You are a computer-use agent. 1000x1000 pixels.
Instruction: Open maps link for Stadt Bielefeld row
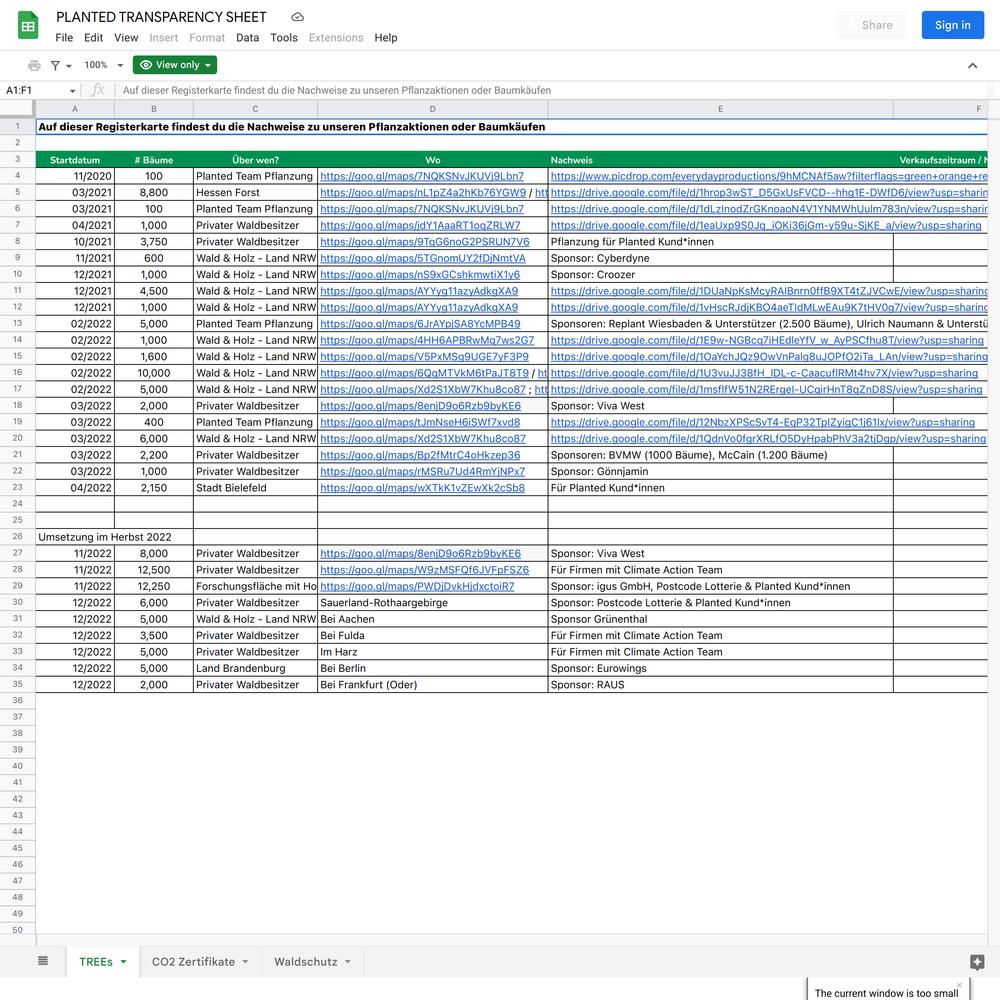coord(422,488)
